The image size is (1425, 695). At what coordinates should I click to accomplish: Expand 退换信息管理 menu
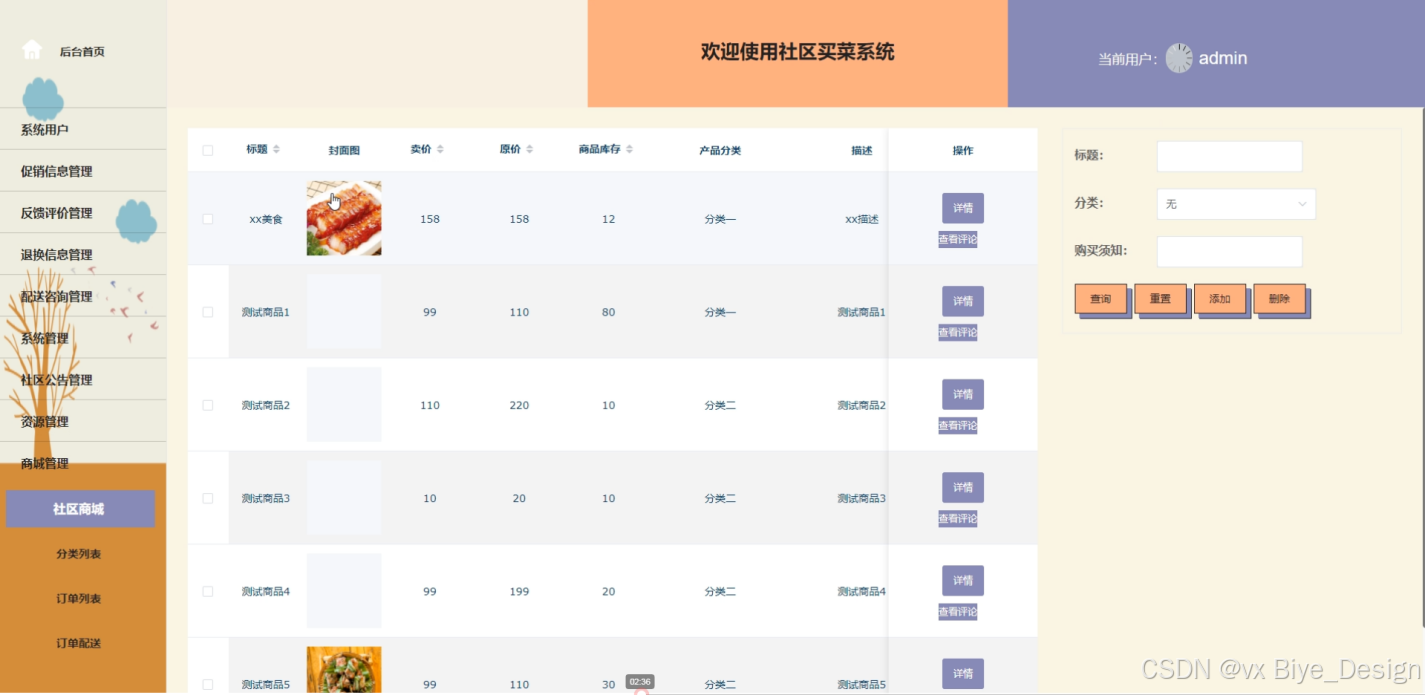pyautogui.click(x=83, y=255)
